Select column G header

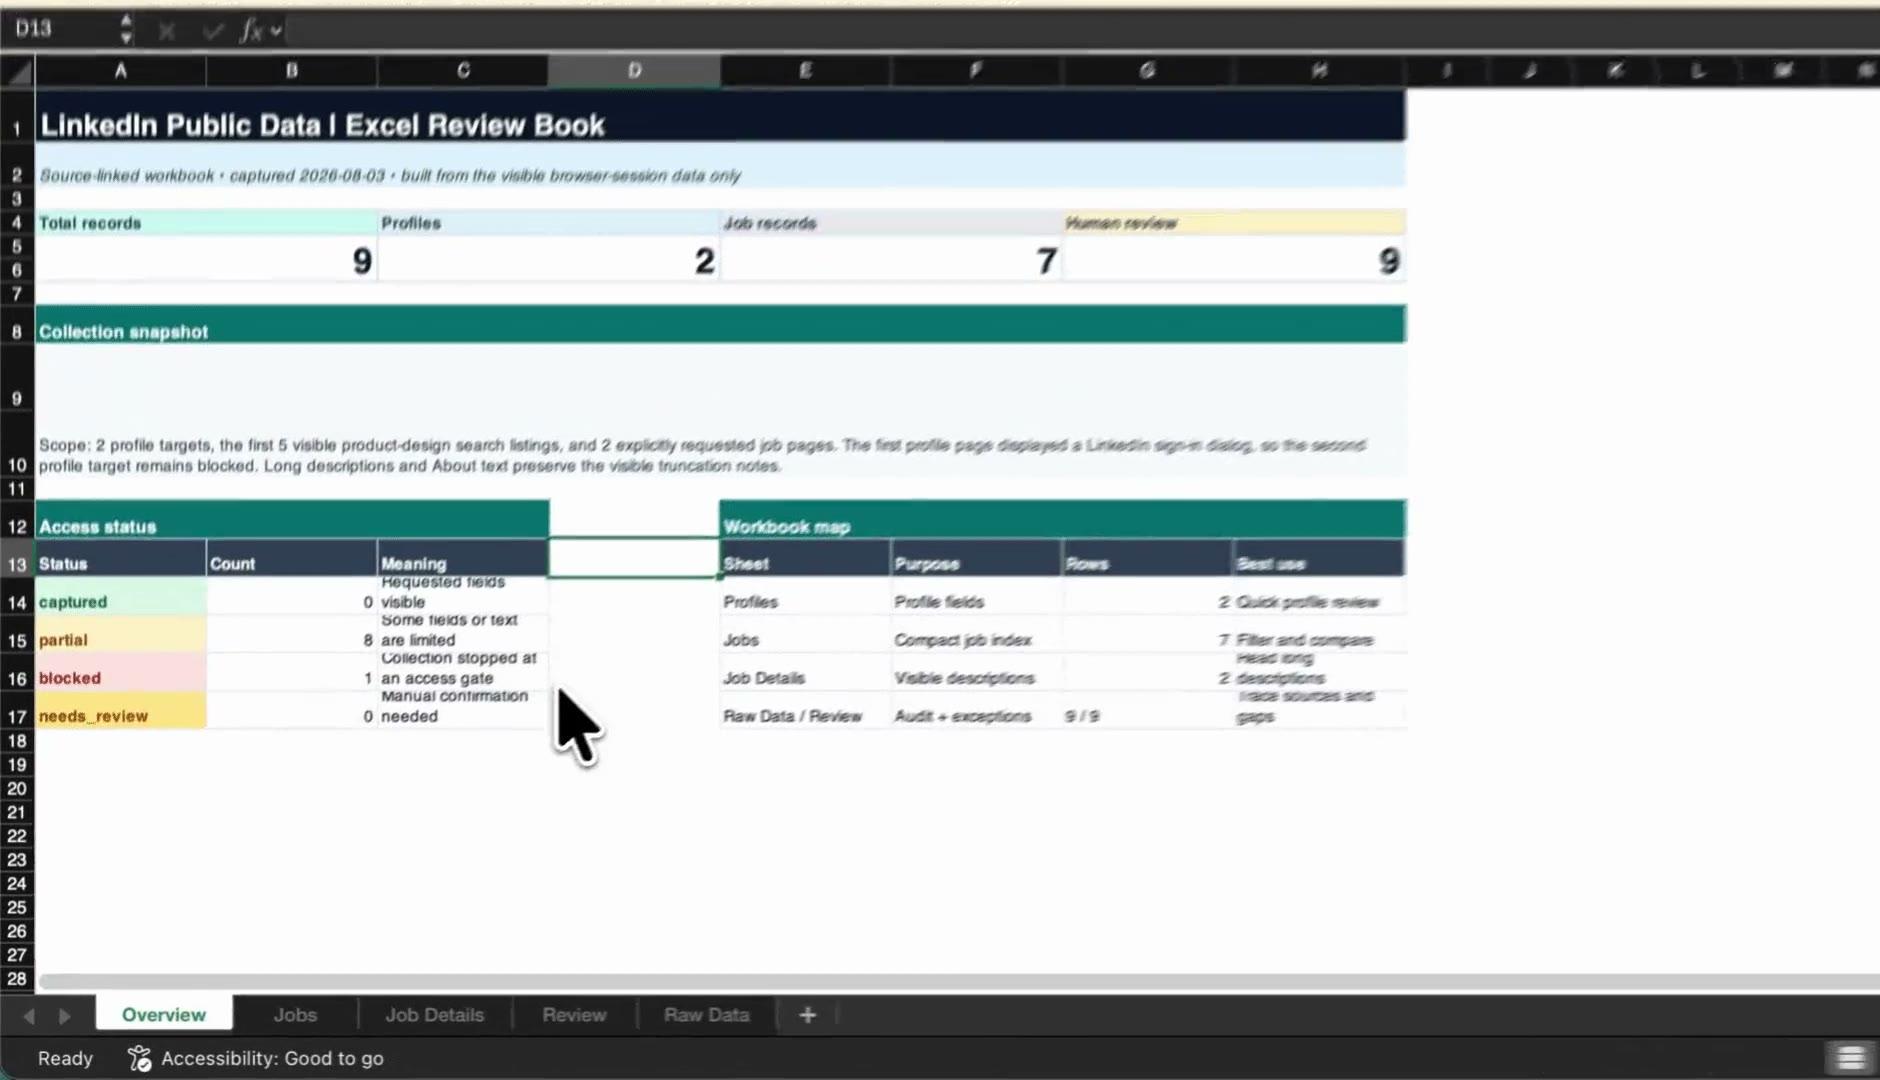(1147, 71)
